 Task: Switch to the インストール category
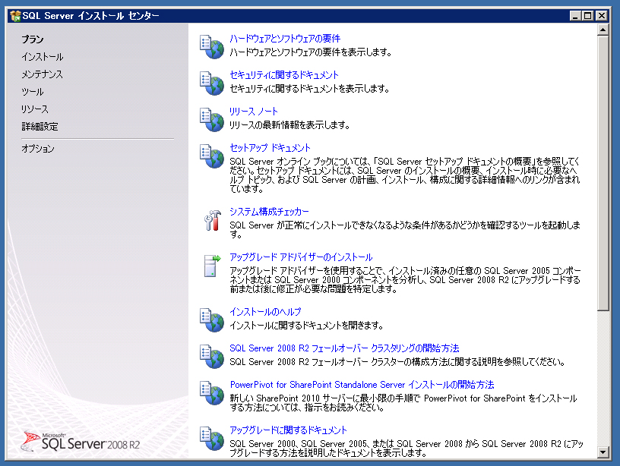tap(42, 57)
